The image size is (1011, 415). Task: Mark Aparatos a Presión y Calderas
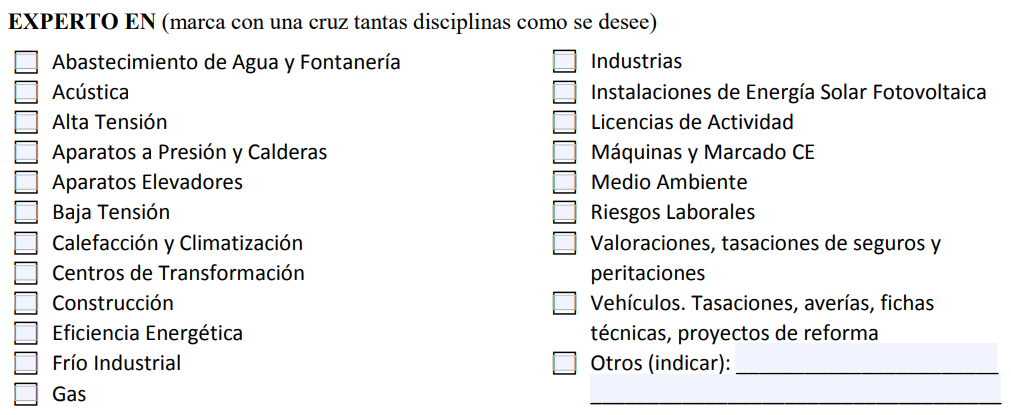click(x=26, y=152)
